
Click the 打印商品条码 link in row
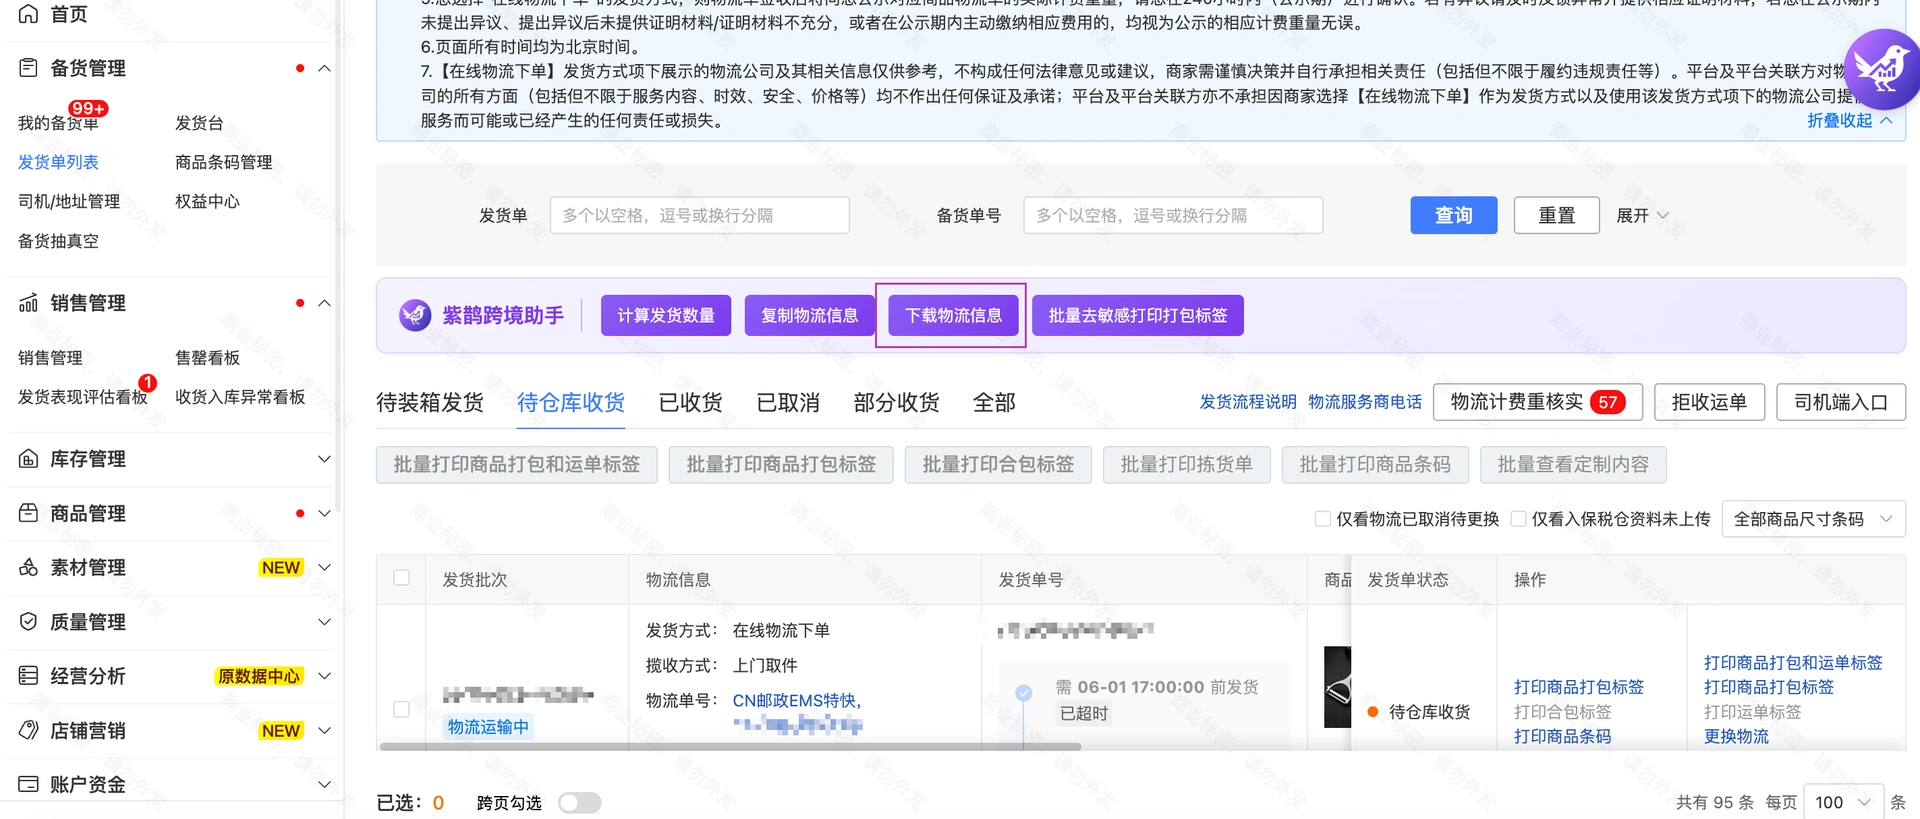[x=1562, y=736]
